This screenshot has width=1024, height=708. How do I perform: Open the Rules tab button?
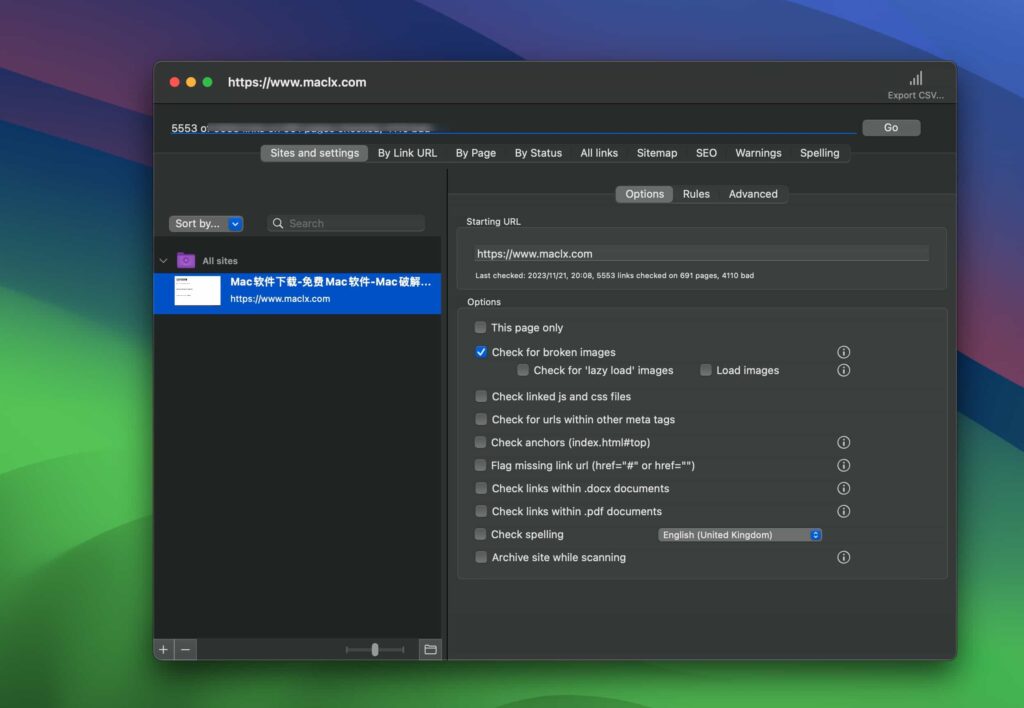click(x=696, y=194)
